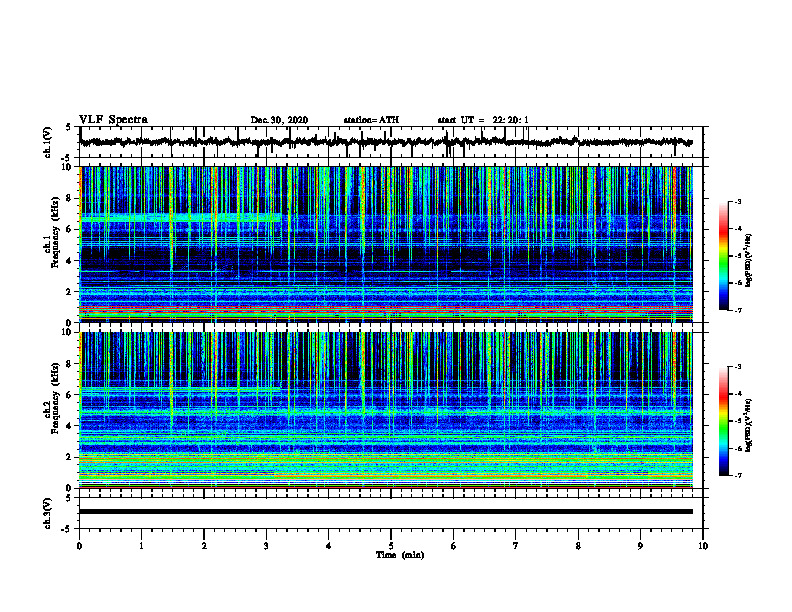Screen dimensions: 792x612
Task: Click time axis tick label '3'
Action: point(266,546)
